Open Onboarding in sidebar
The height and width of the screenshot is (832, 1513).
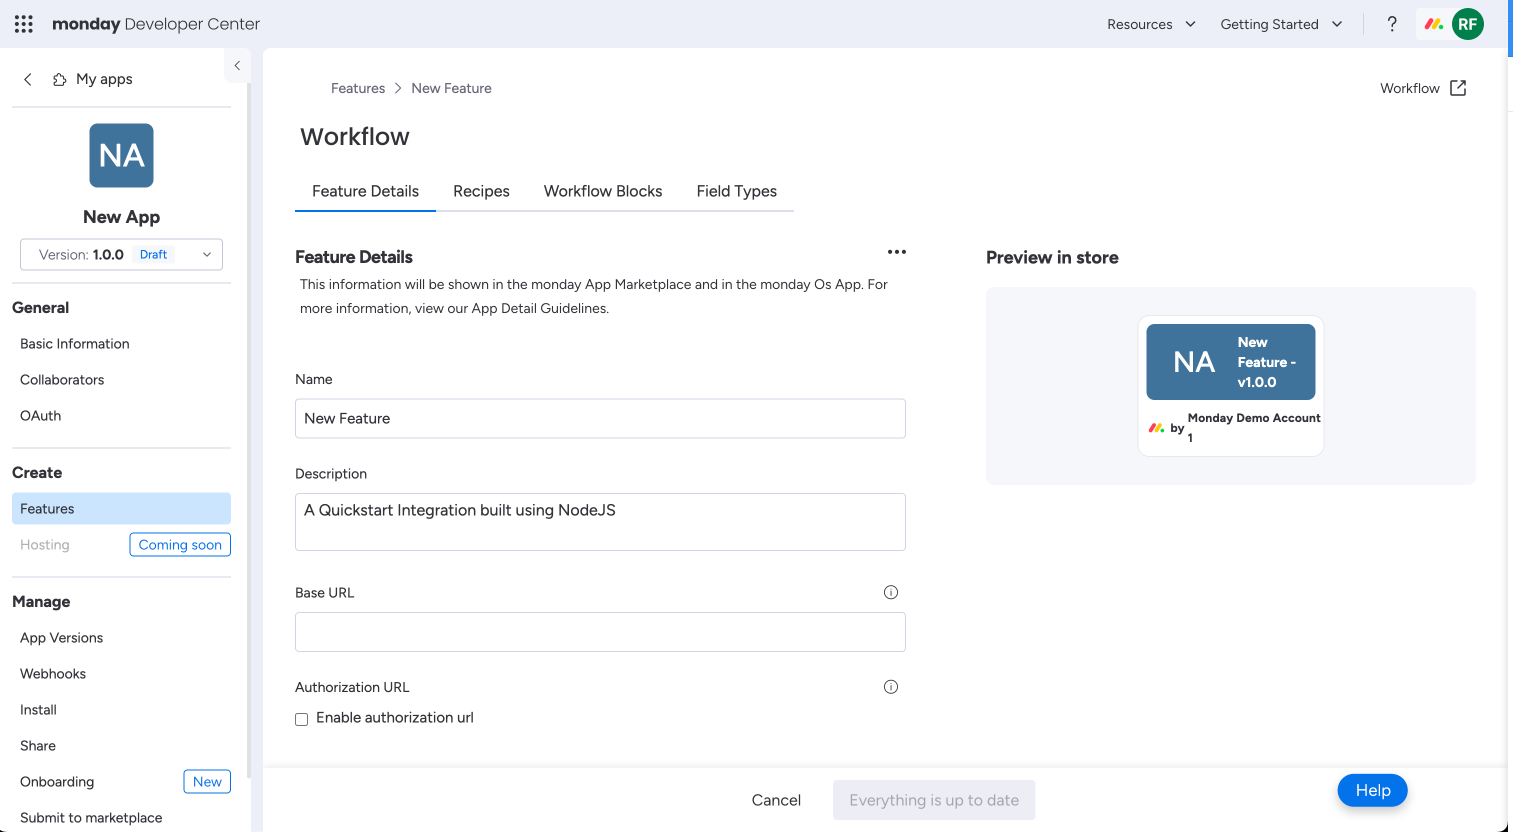57,782
